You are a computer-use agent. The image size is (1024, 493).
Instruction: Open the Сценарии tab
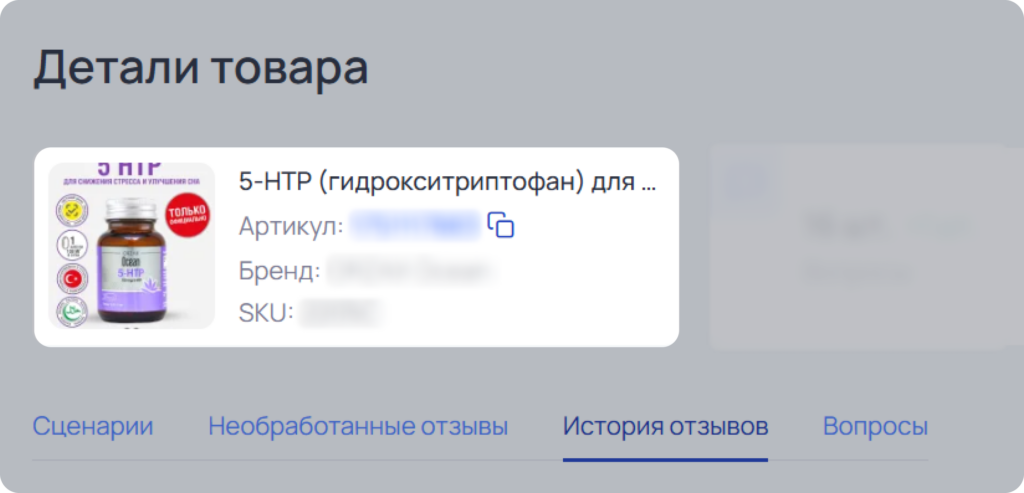pos(93,427)
